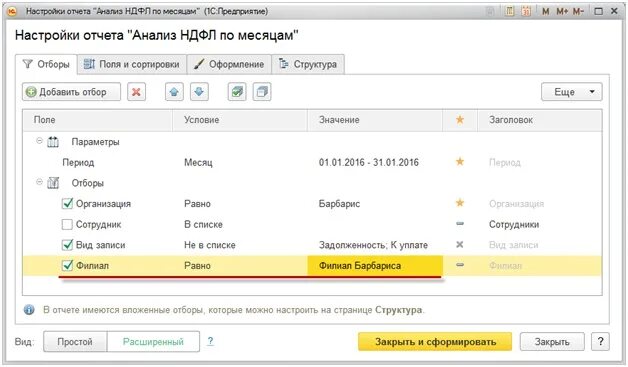The height and width of the screenshot is (367, 628).
Task: Click the star icon in Период row
Action: tap(460, 161)
